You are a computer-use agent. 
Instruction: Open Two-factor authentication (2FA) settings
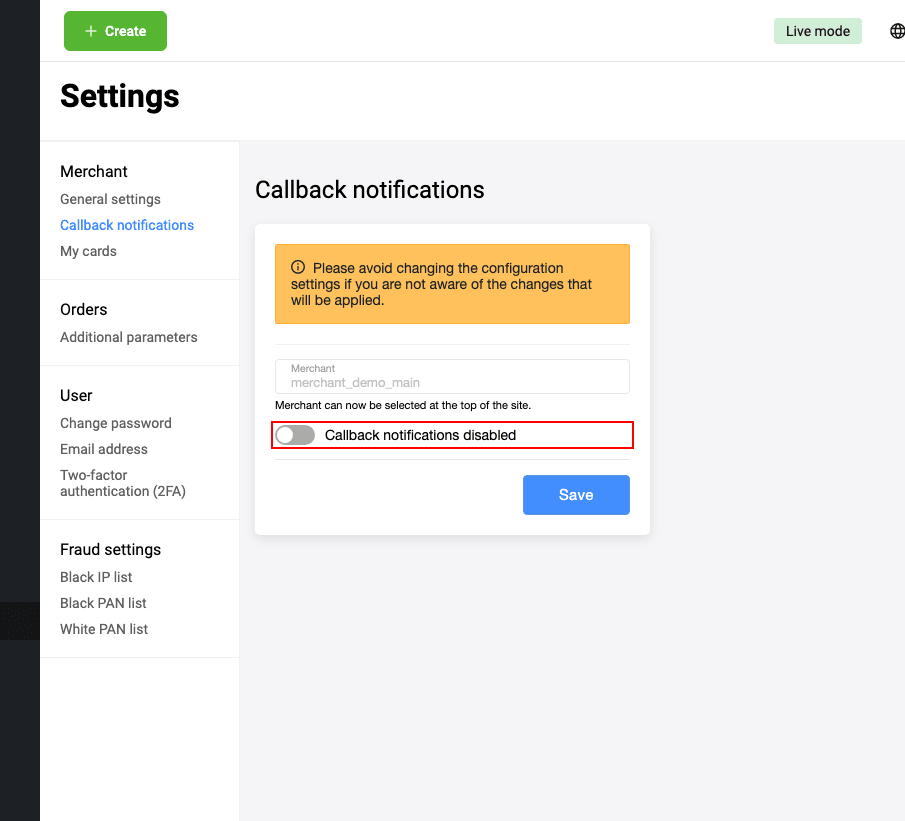coord(123,483)
